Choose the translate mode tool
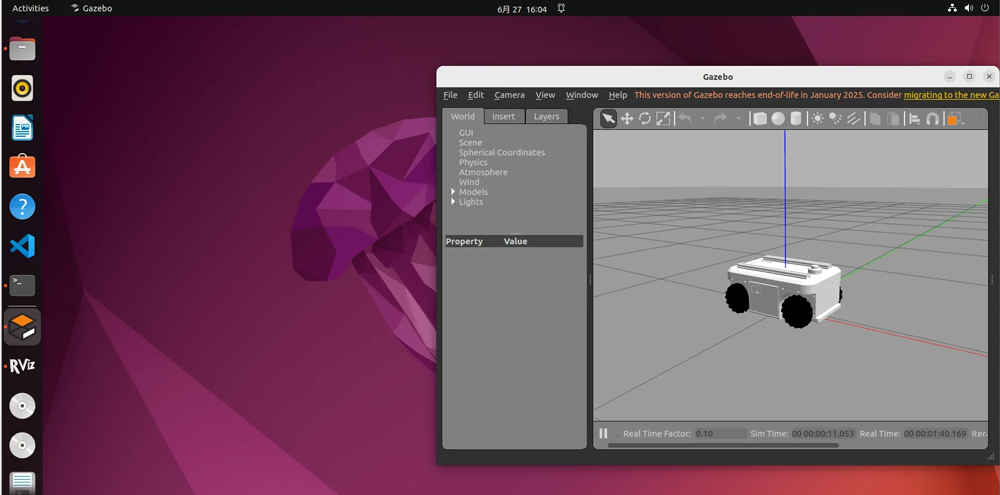Viewport: 1000px width, 495px height. click(x=627, y=119)
